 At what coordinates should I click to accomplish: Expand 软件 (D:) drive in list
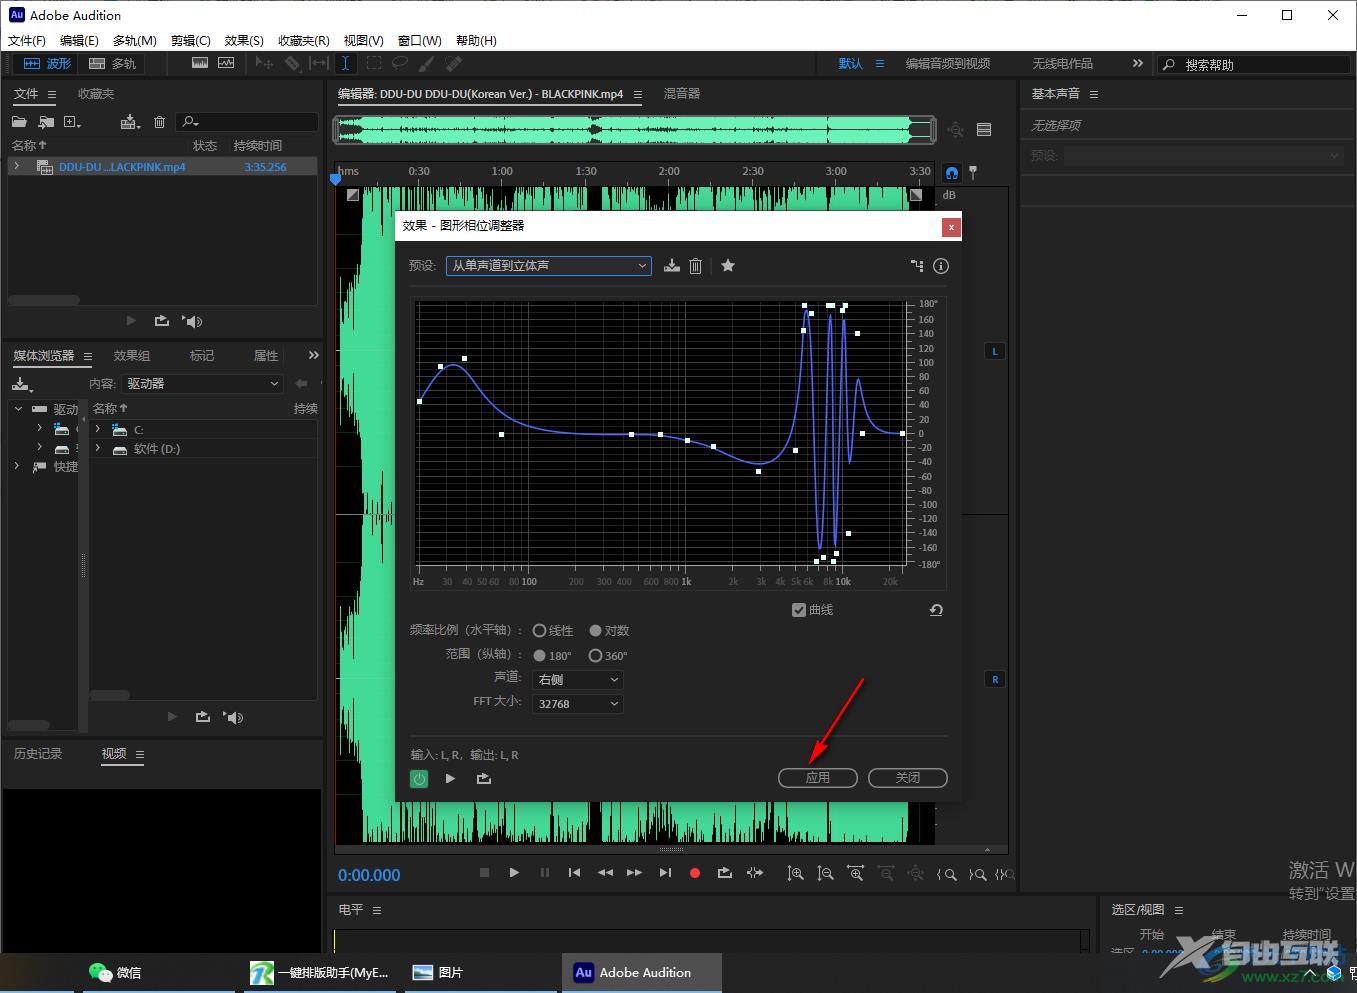click(x=98, y=449)
